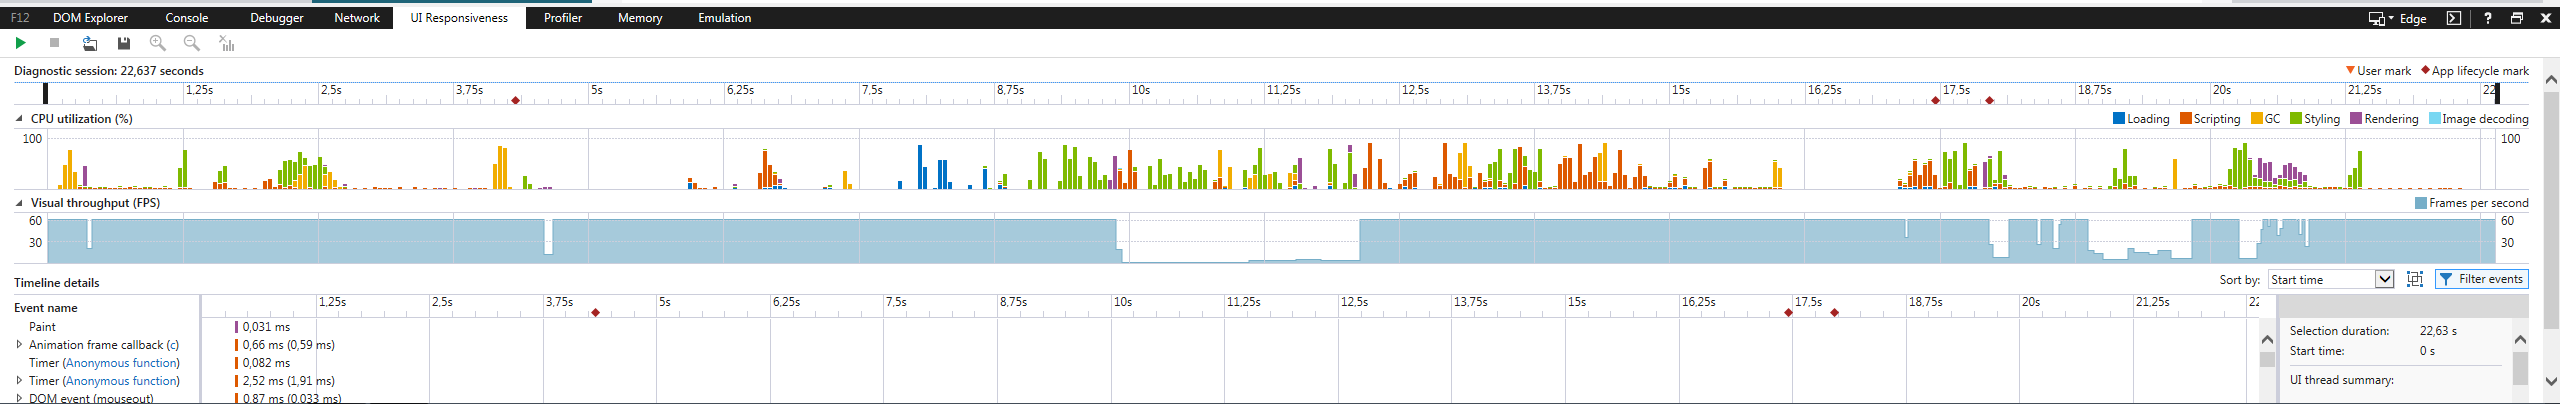Click the F12 label in the title bar
This screenshot has height=404, width=2560.
(x=20, y=18)
